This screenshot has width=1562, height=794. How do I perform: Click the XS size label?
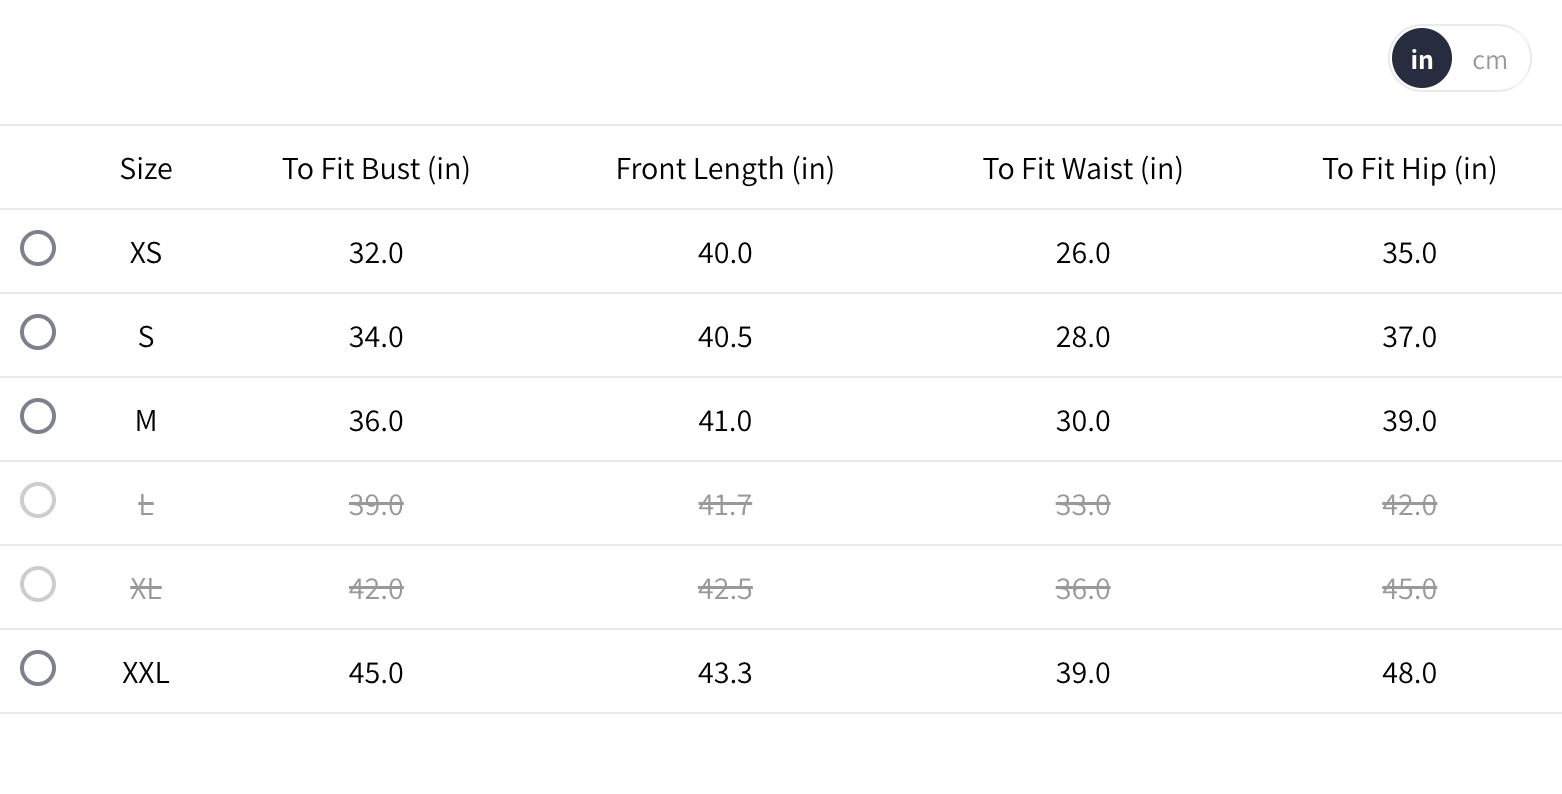click(146, 253)
